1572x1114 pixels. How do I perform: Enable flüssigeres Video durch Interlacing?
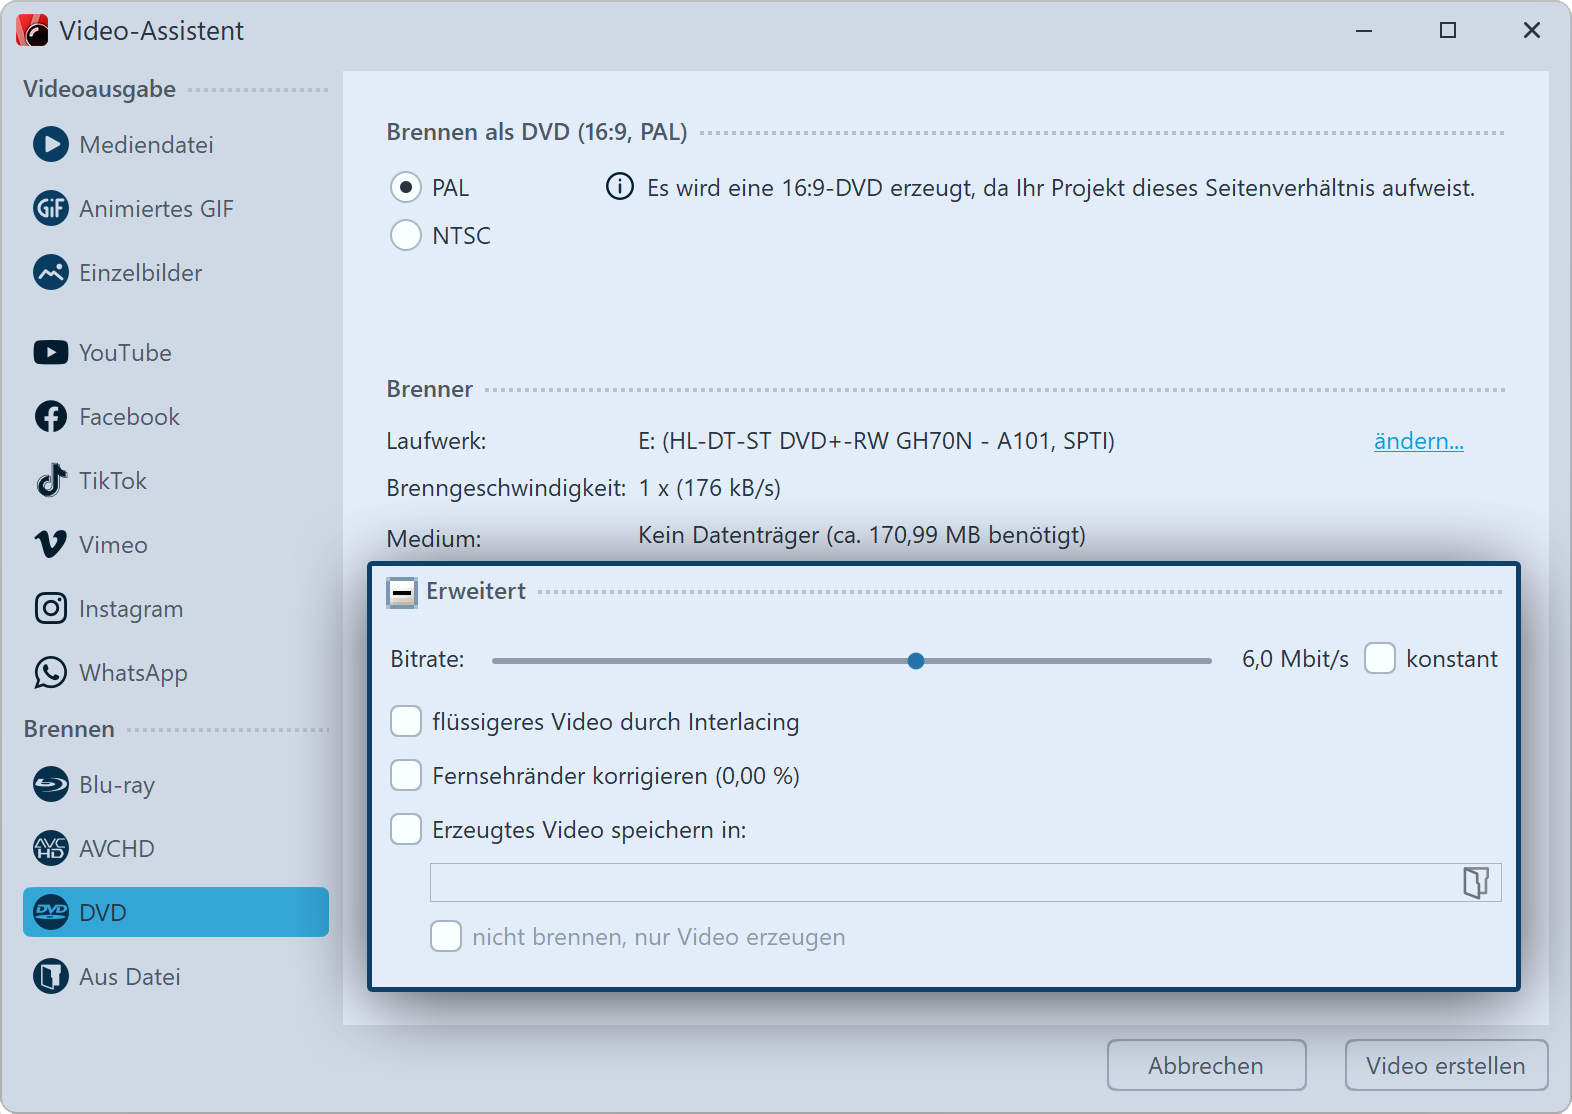tap(406, 722)
